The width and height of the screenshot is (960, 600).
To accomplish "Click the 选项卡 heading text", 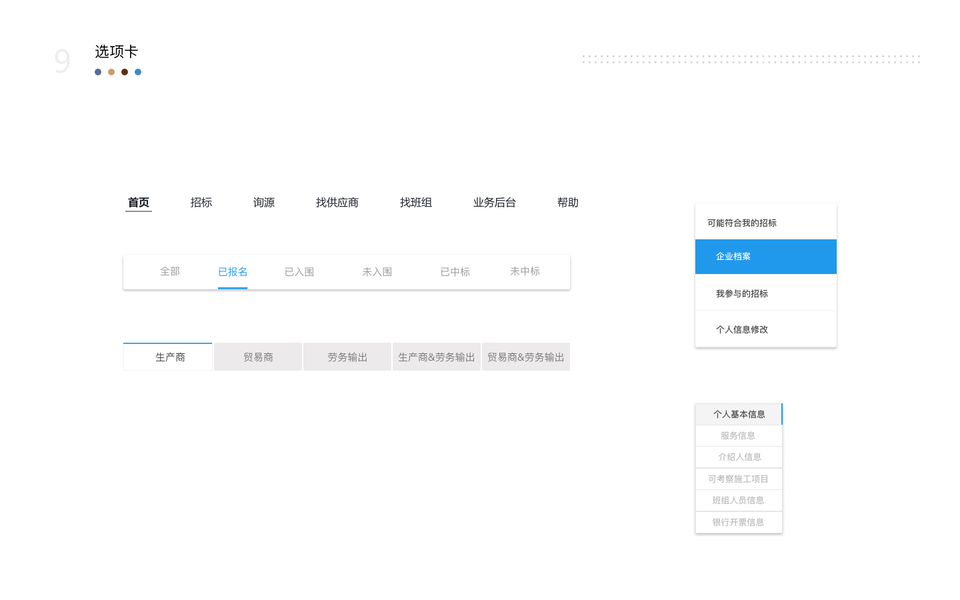I will [x=116, y=51].
